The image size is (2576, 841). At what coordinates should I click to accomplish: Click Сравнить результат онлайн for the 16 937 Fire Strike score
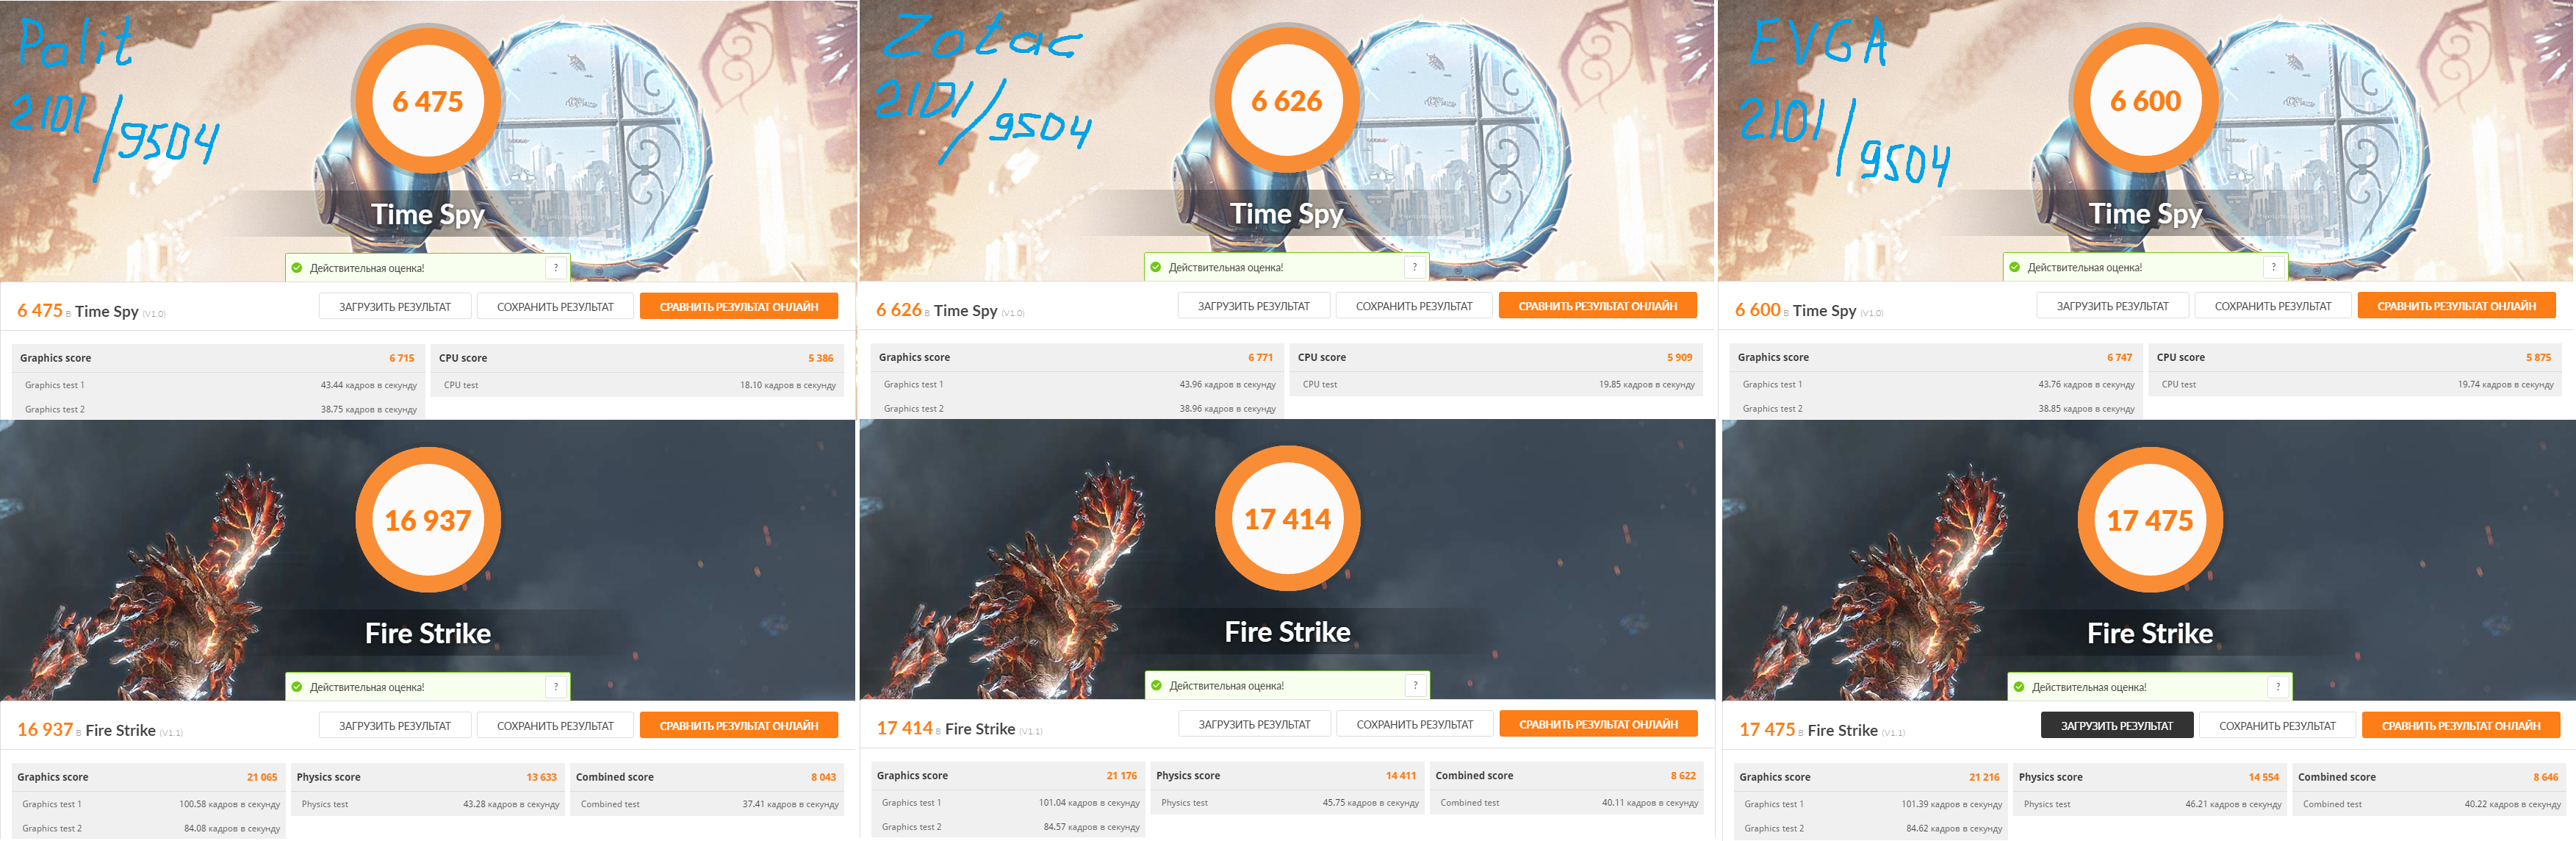coord(739,726)
